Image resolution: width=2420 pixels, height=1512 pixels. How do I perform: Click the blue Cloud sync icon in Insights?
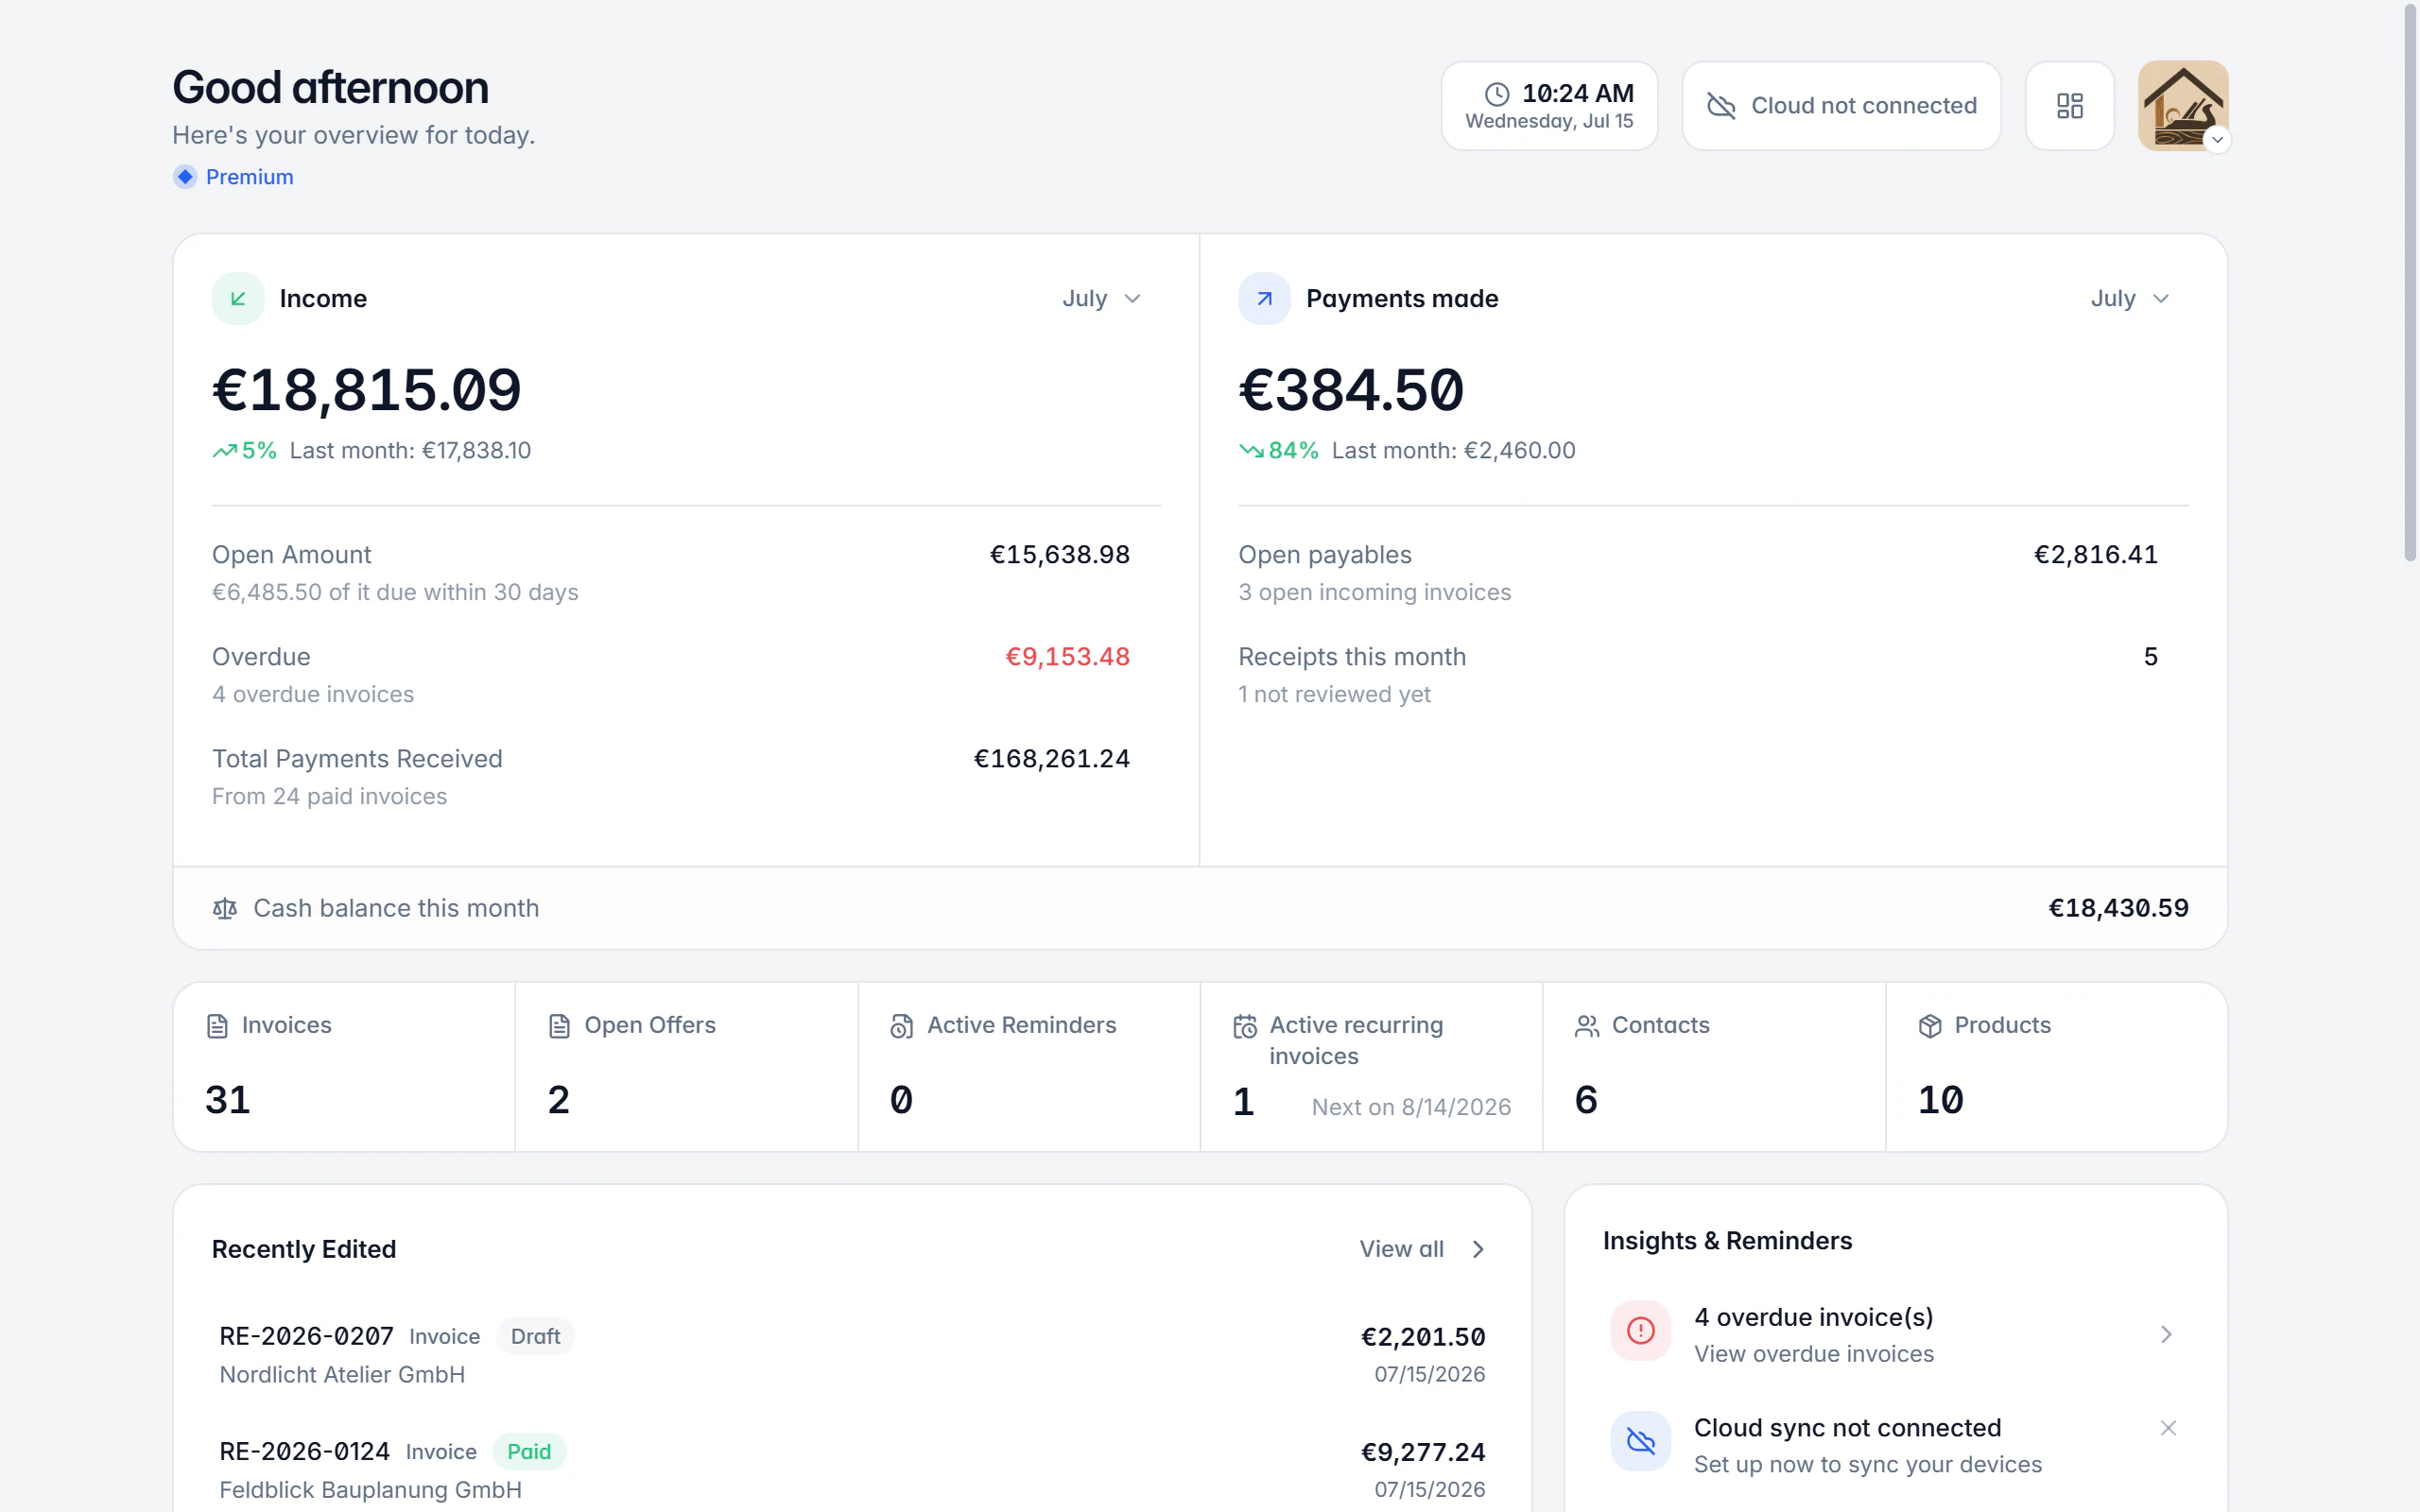click(x=1641, y=1441)
